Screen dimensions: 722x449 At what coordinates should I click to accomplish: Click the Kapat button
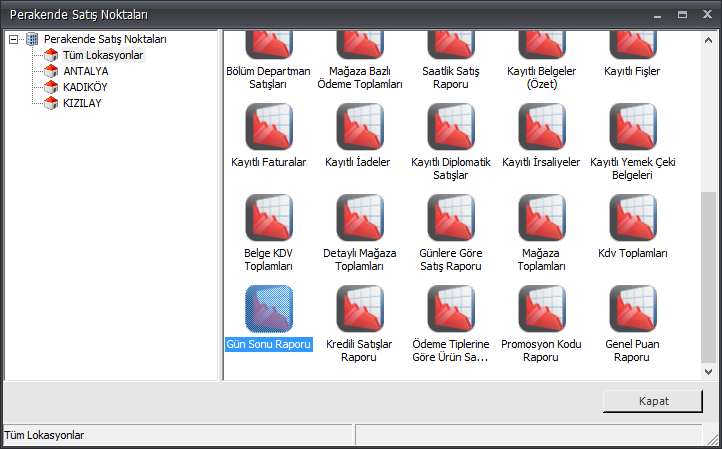click(x=653, y=401)
